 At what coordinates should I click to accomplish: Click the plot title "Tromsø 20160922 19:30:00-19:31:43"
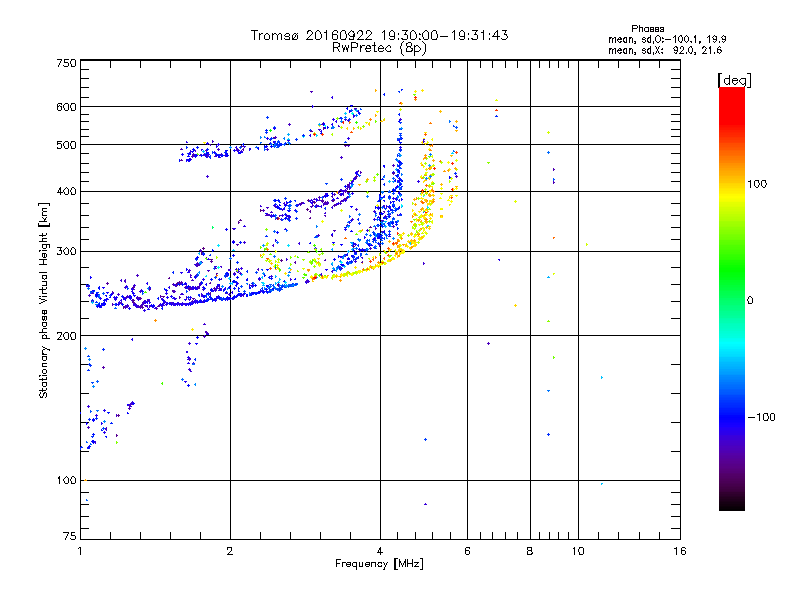[x=380, y=35]
